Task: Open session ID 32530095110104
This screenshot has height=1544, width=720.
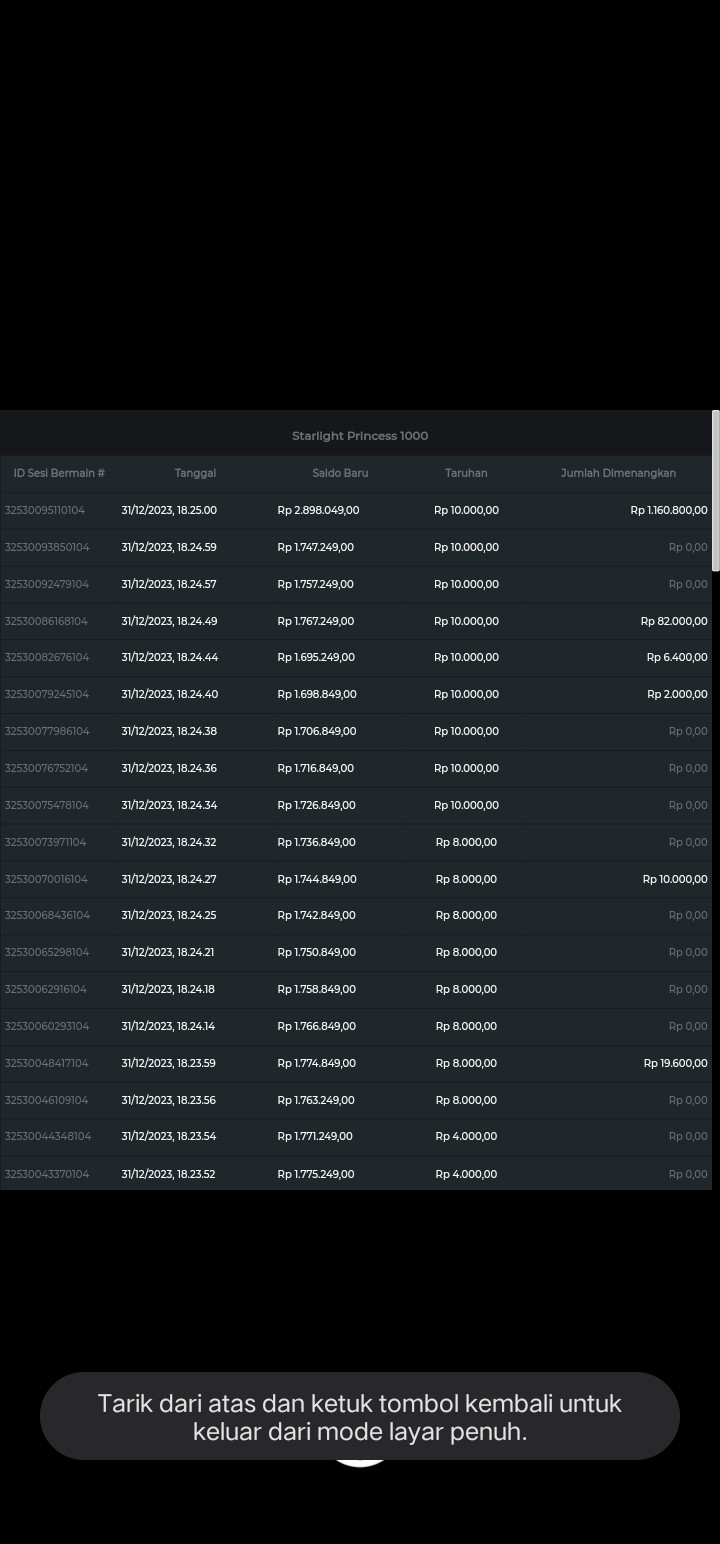Action: point(45,510)
